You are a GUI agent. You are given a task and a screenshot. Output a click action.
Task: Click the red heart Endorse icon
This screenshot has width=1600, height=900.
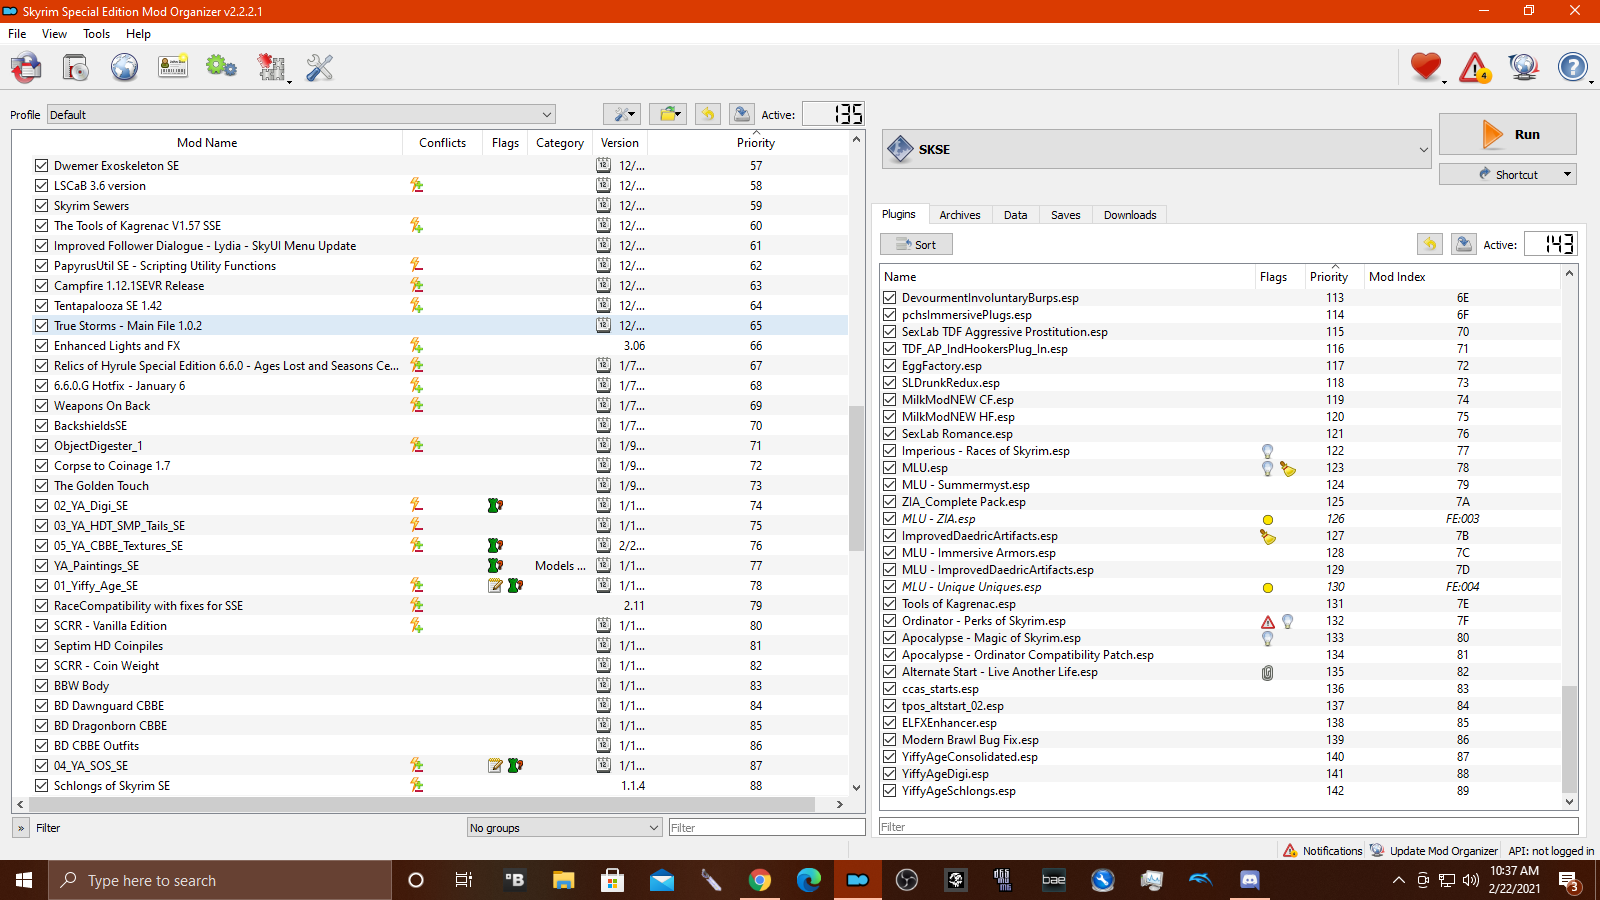[1426, 68]
